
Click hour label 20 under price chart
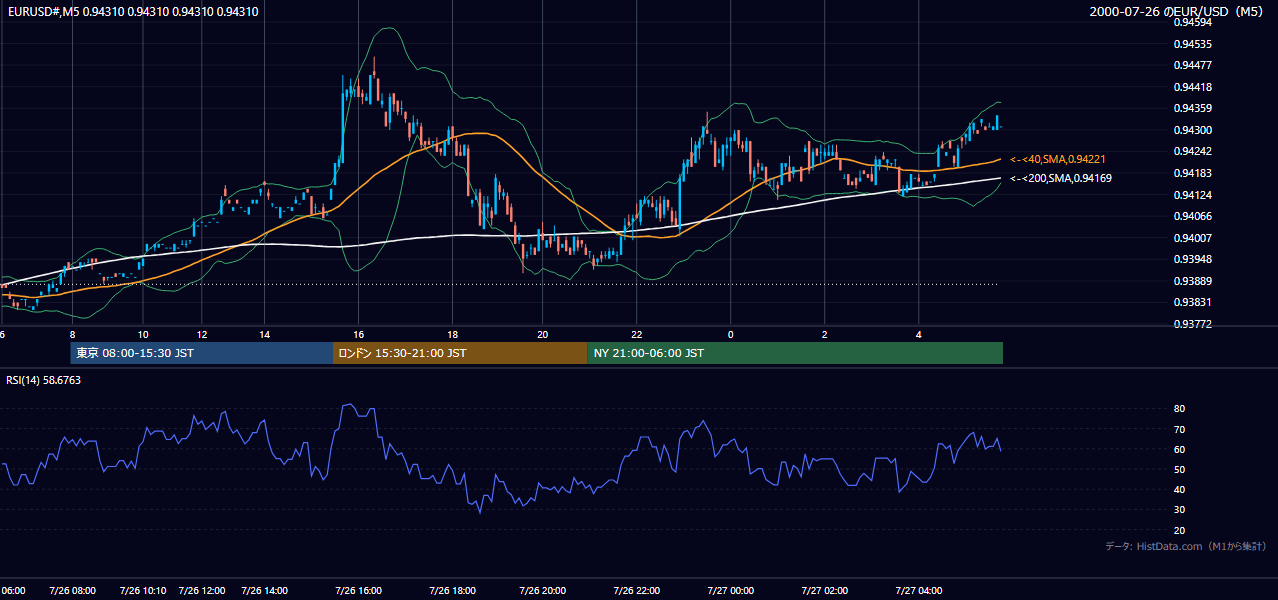543,334
